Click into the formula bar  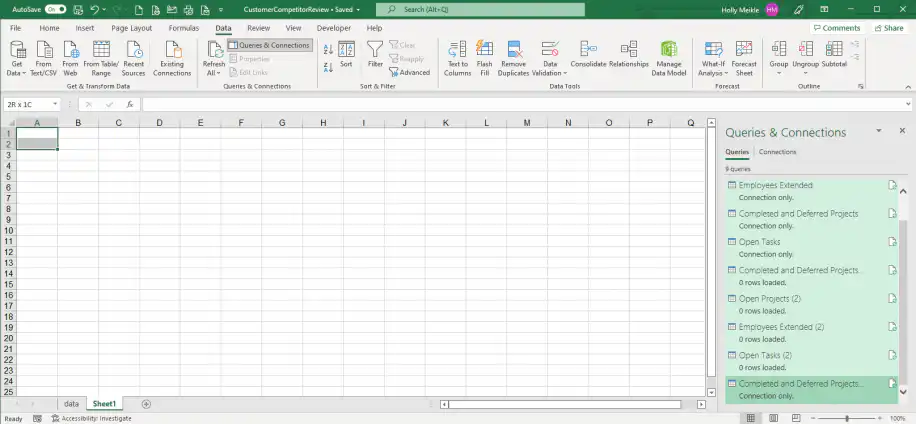[x=523, y=105]
